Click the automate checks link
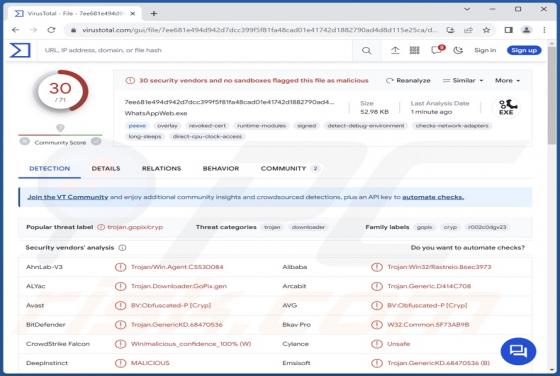Image resolution: width=560 pixels, height=376 pixels. click(x=433, y=197)
